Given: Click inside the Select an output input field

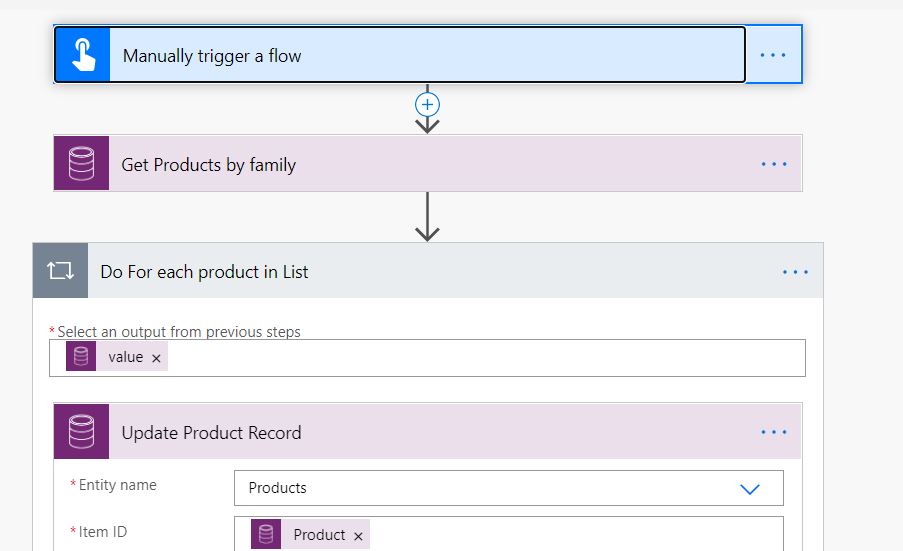Looking at the screenshot, I should click(427, 358).
